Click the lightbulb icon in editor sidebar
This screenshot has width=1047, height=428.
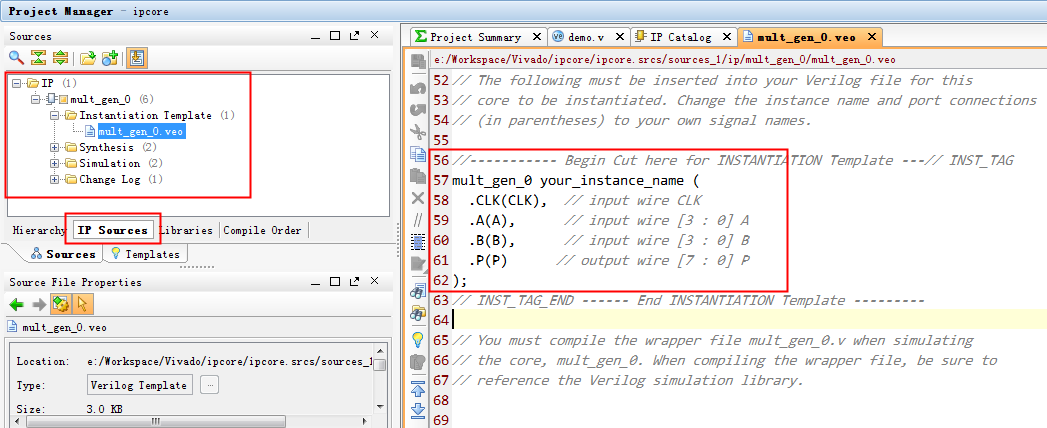tap(418, 339)
